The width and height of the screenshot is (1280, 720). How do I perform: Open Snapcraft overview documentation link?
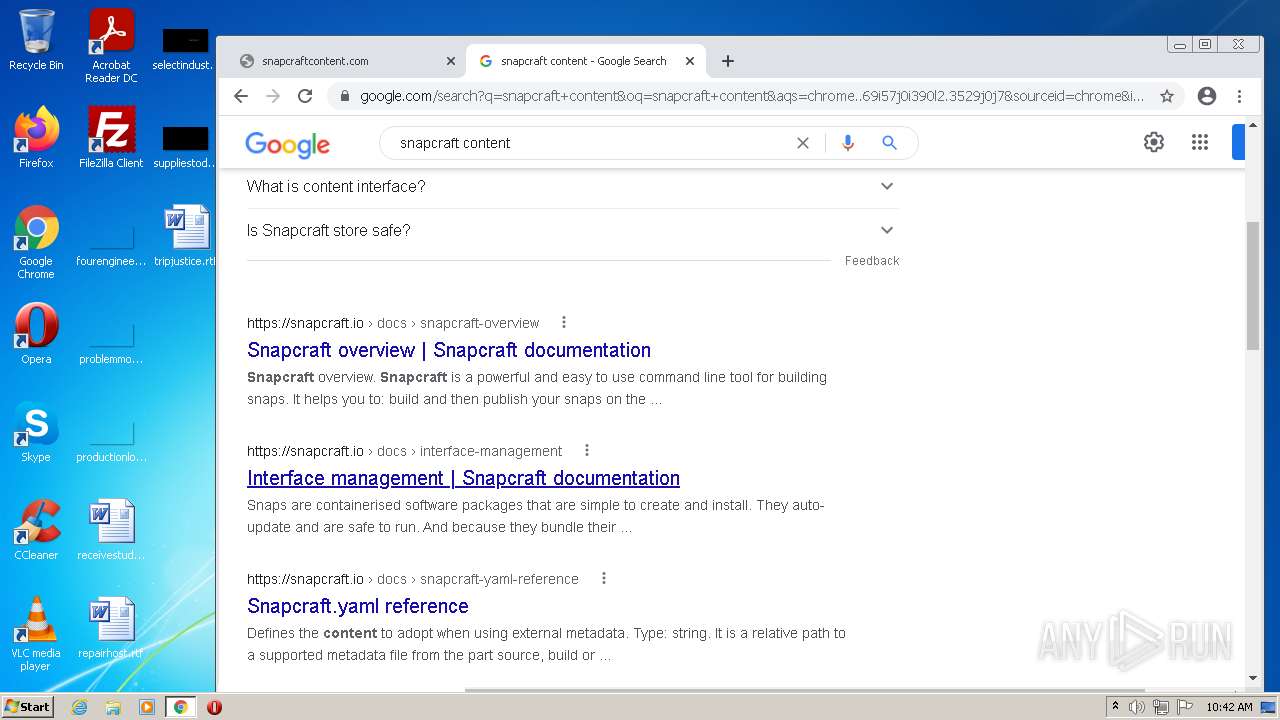click(449, 350)
